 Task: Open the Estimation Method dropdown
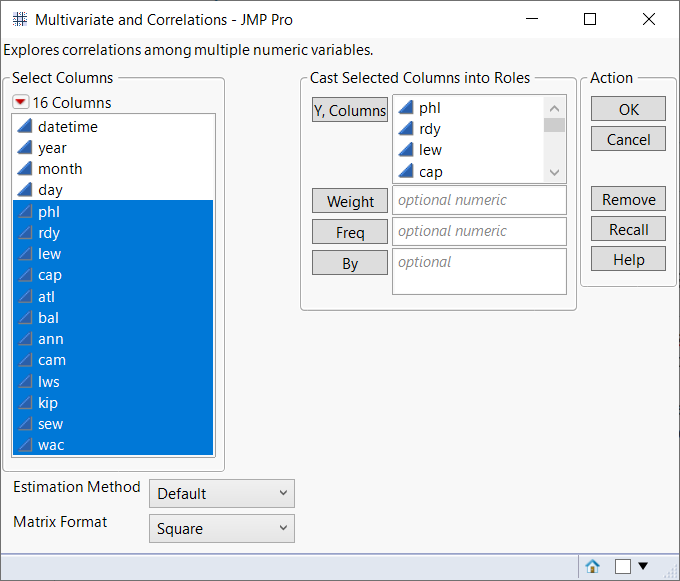point(221,493)
